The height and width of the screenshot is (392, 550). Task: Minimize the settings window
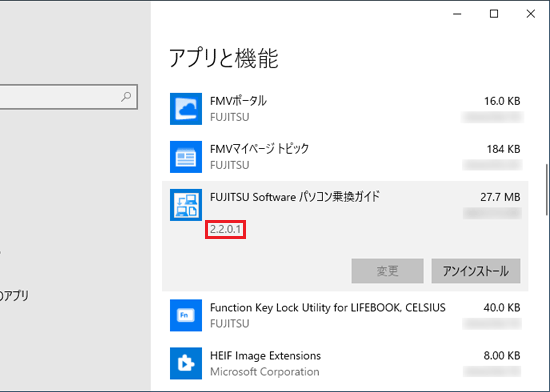(x=457, y=14)
